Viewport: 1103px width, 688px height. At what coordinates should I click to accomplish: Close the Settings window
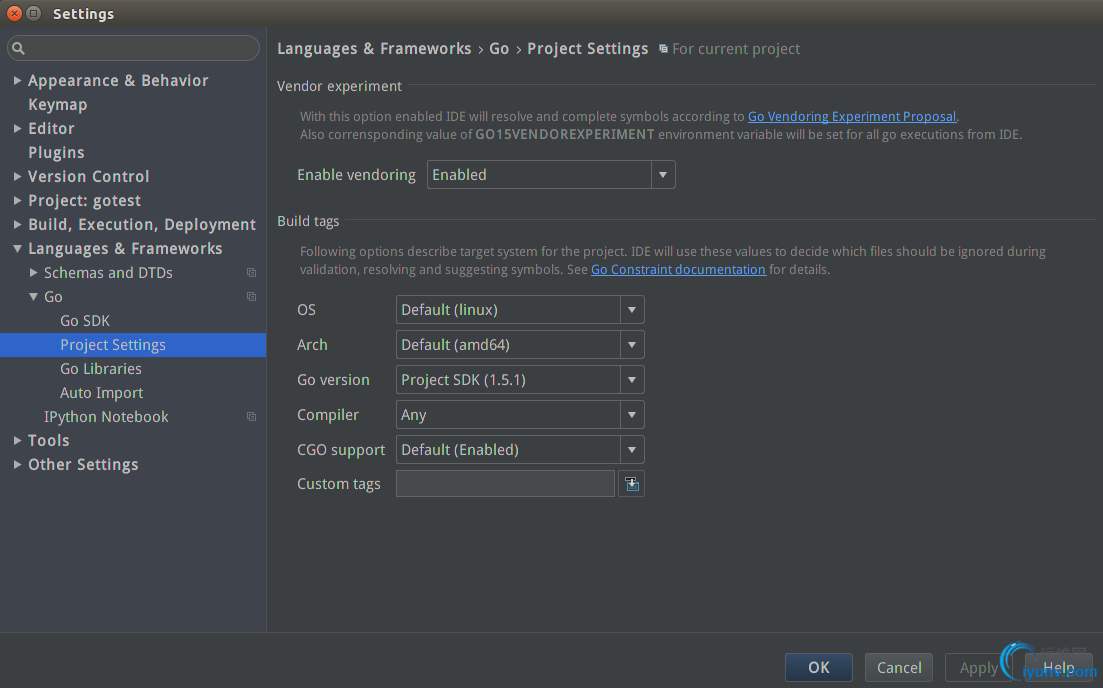[14, 13]
